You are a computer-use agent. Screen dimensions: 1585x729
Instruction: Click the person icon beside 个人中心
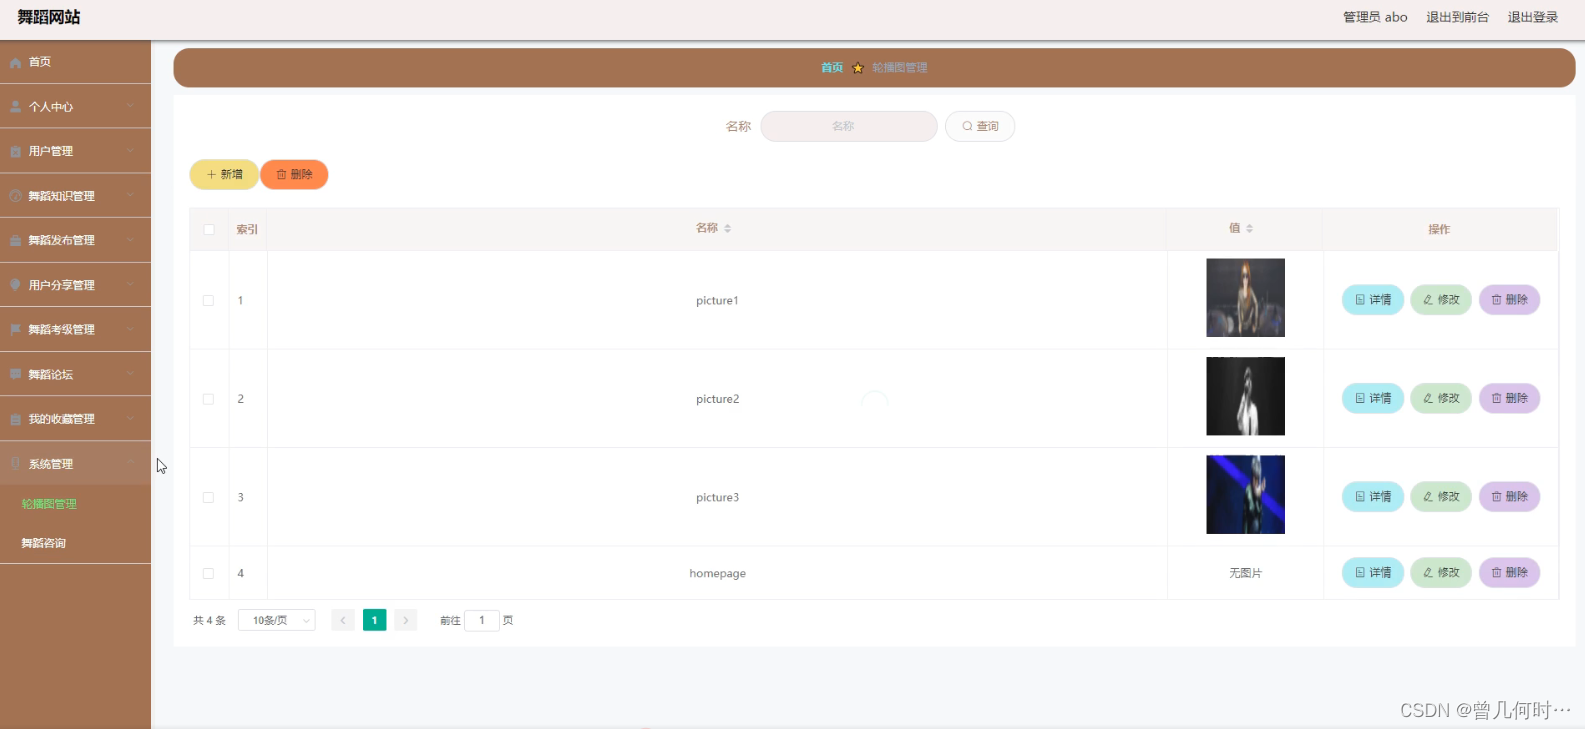(16, 106)
